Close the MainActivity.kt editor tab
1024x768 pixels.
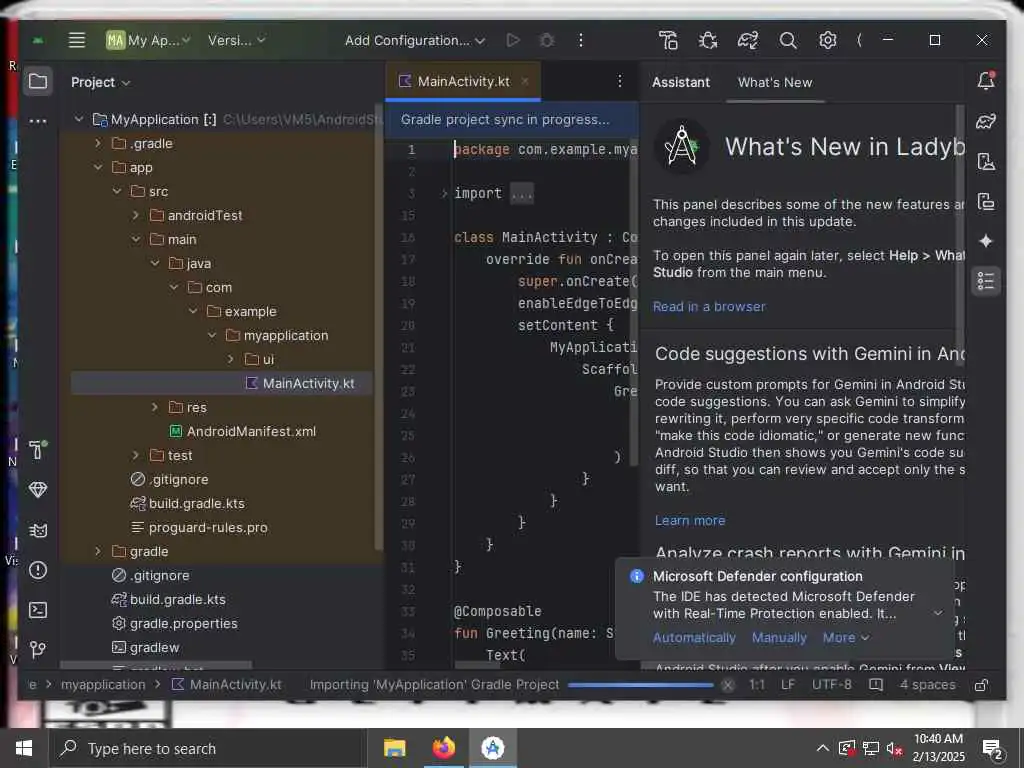point(525,82)
